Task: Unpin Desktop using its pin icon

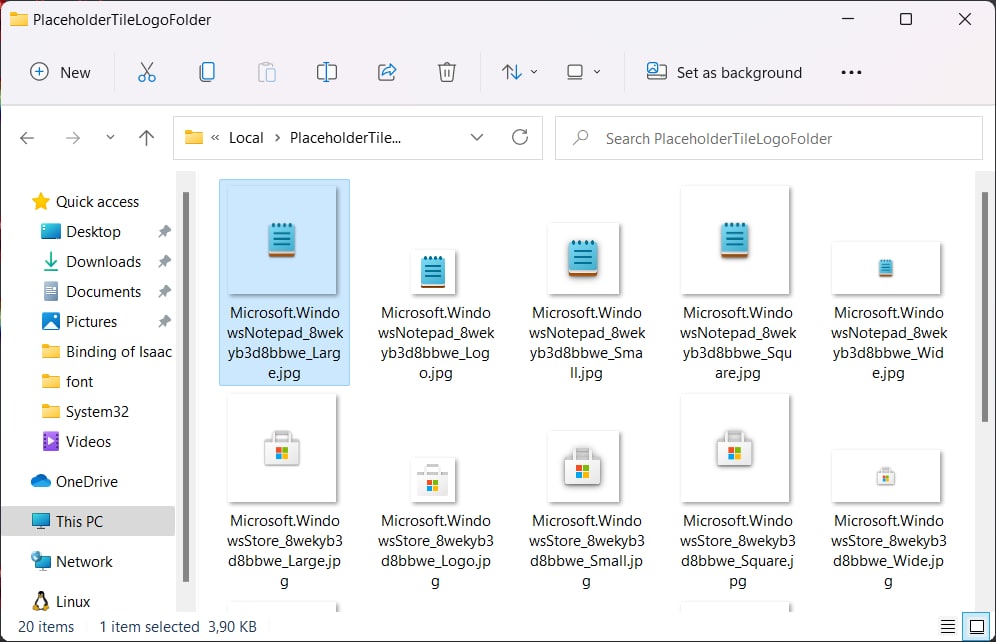Action: (x=165, y=231)
